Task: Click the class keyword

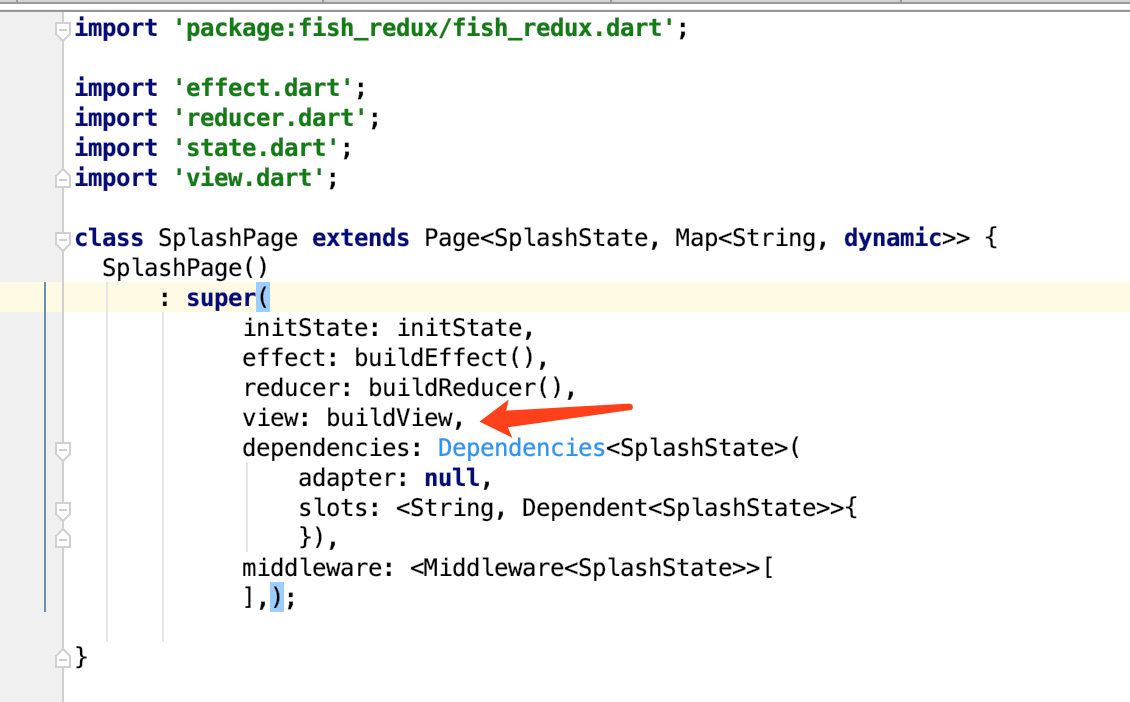Action: pyautogui.click(x=109, y=238)
